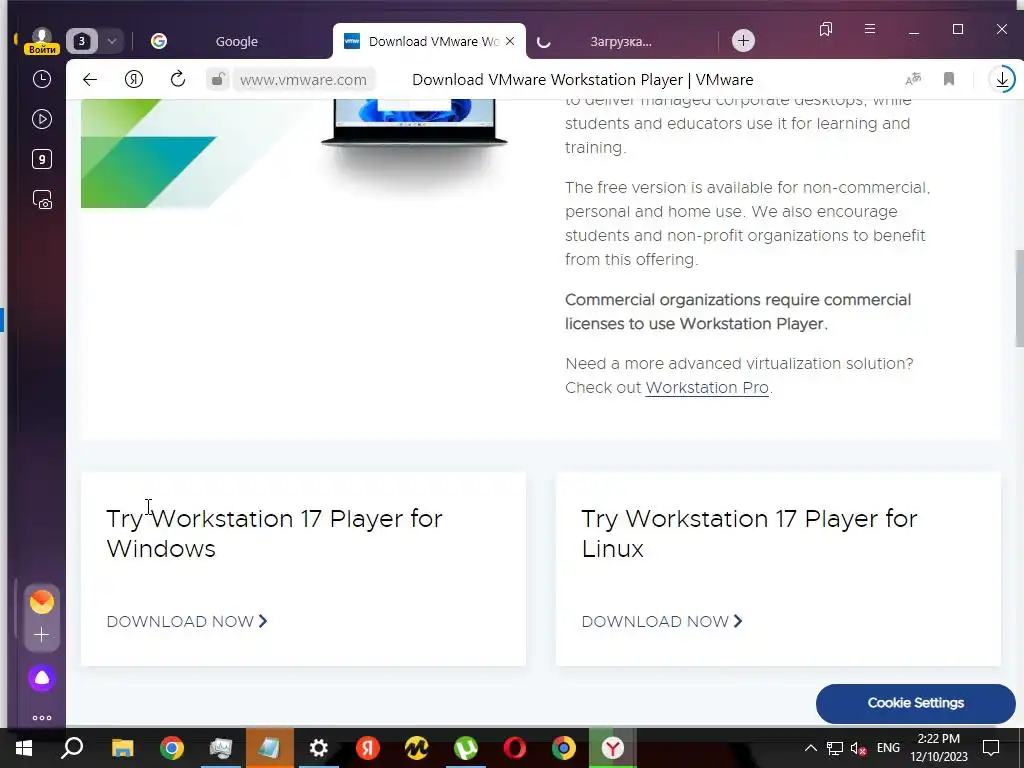
Task: Open the video play icon in sidebar
Action: coord(42,119)
